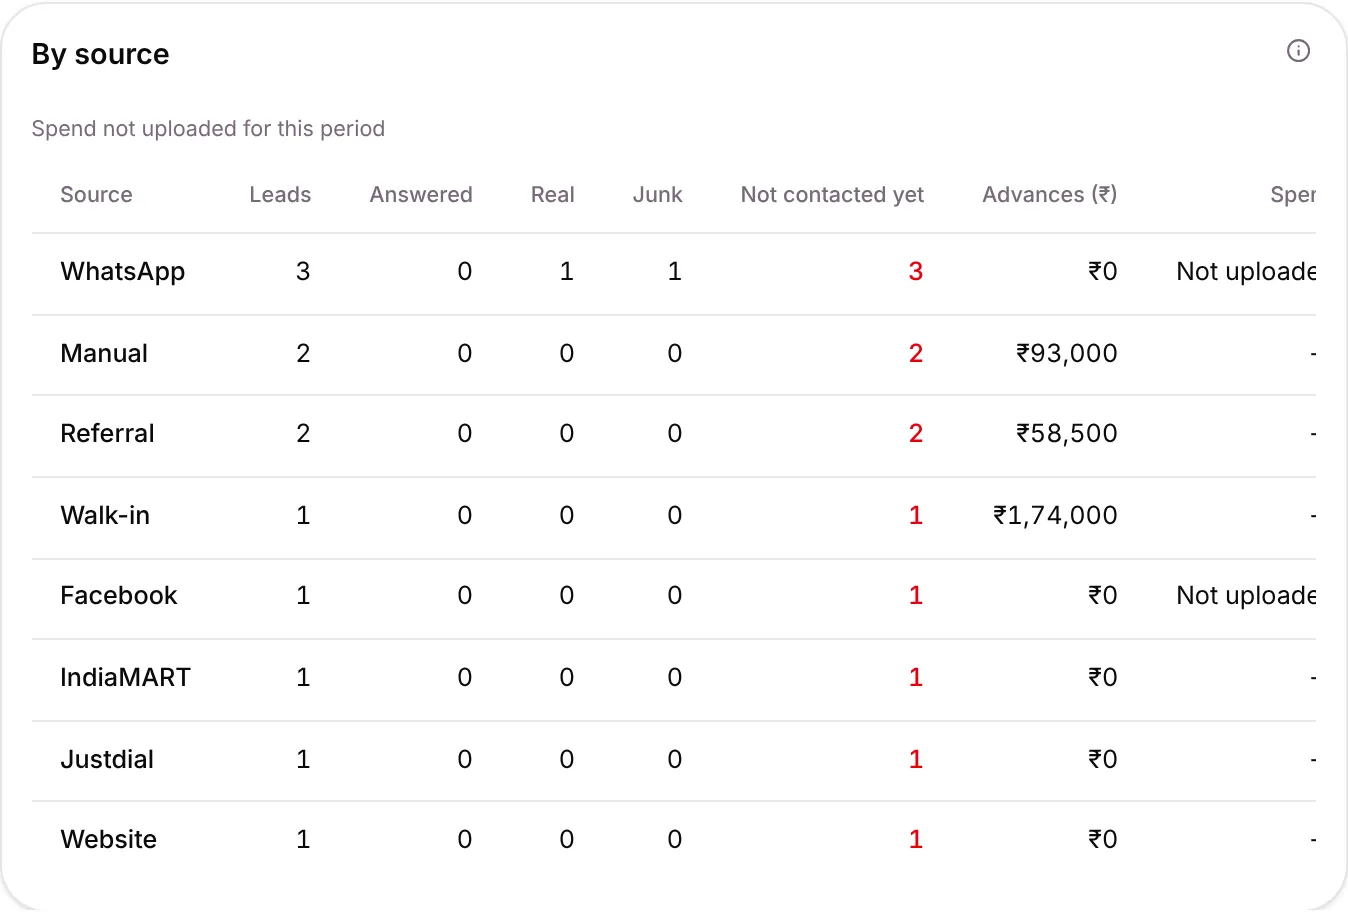Click the ₹93,000 advances value for Manual
1348x916 pixels.
tap(1067, 353)
